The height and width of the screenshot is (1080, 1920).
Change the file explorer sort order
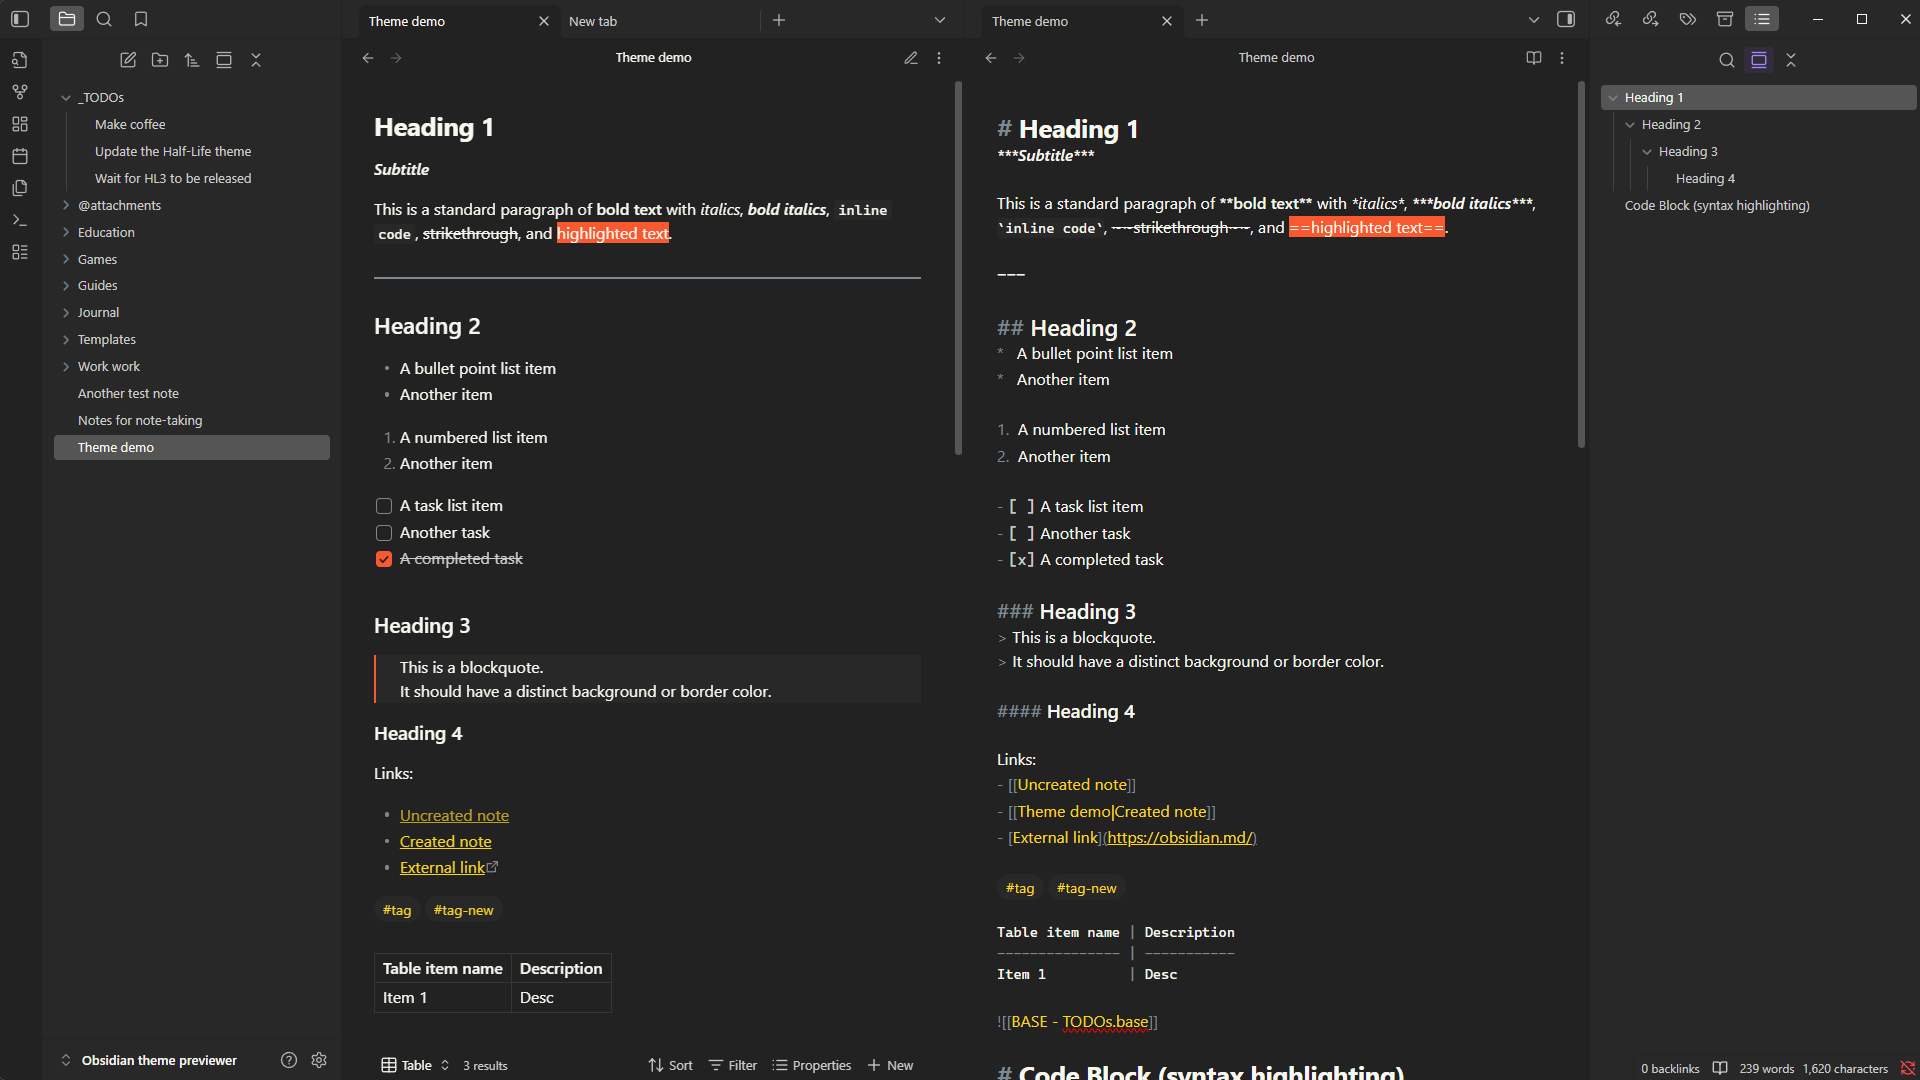[x=192, y=60]
